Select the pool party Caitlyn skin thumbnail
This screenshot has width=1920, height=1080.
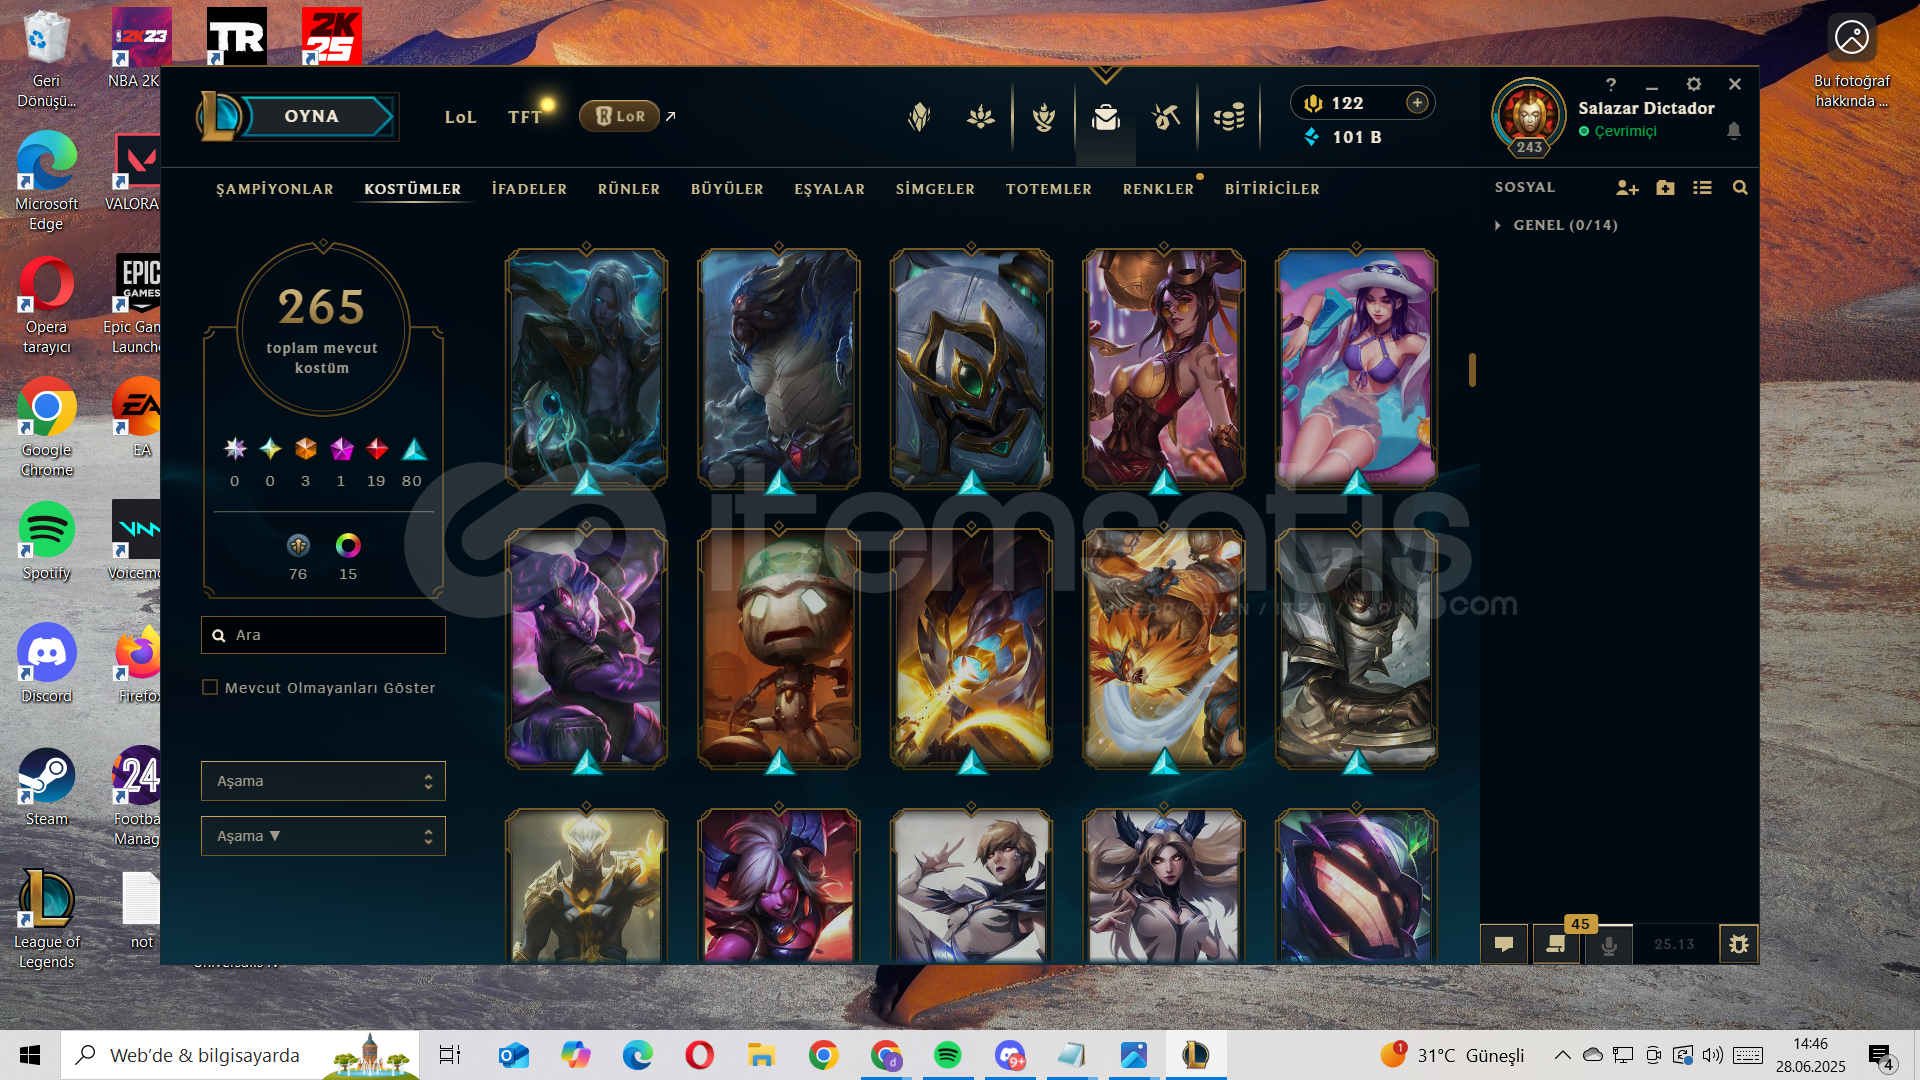point(1356,368)
